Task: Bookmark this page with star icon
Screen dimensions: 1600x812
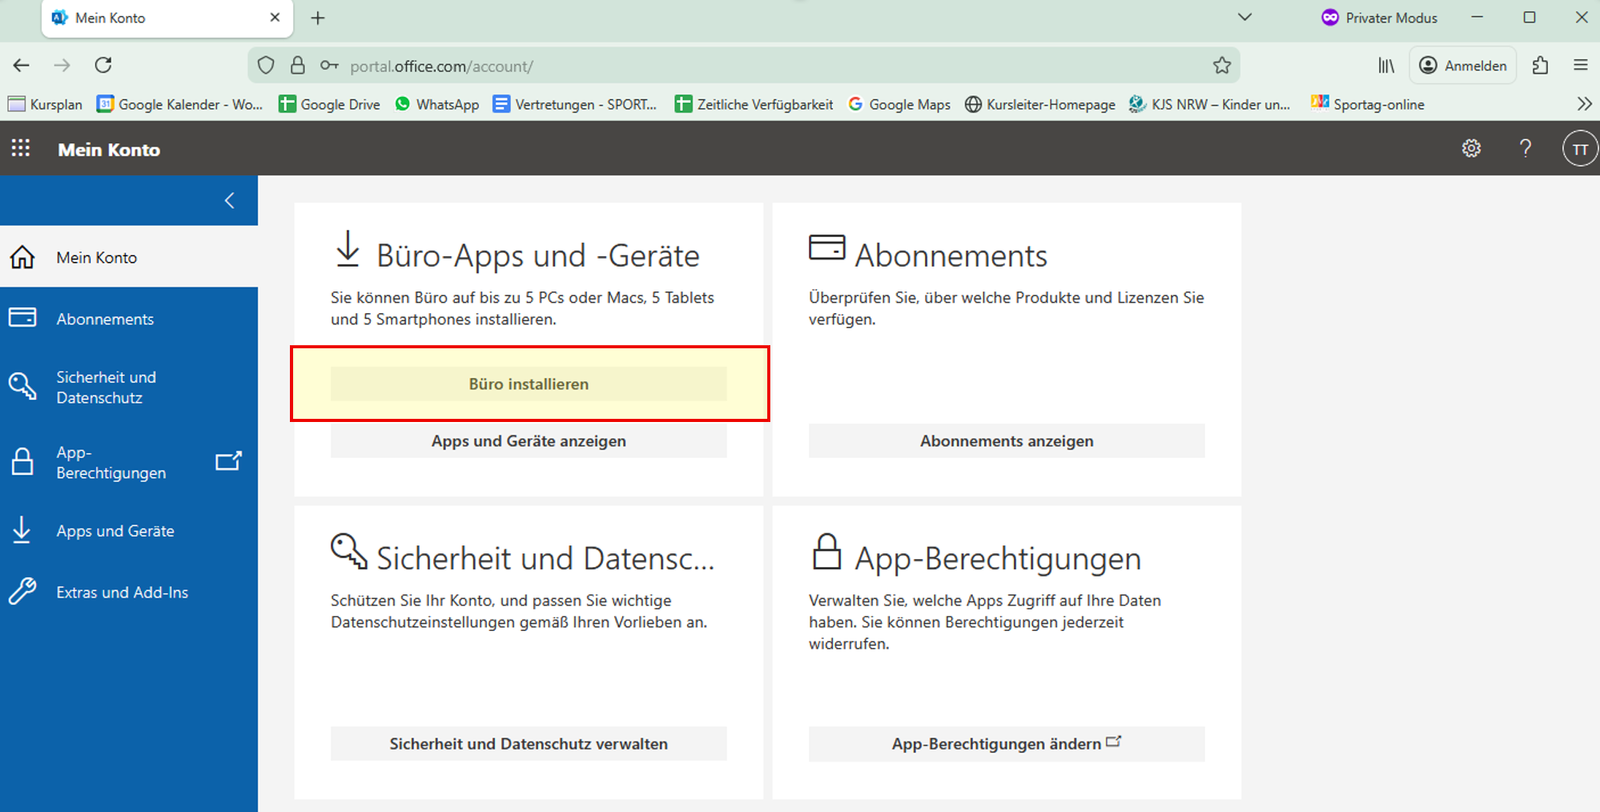Action: pyautogui.click(x=1221, y=66)
